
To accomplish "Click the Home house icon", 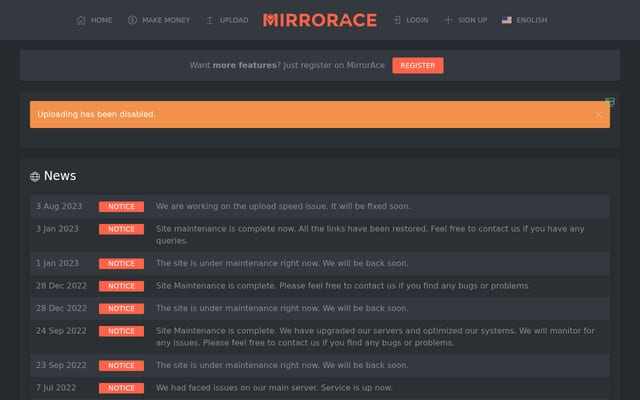I will coord(81,20).
